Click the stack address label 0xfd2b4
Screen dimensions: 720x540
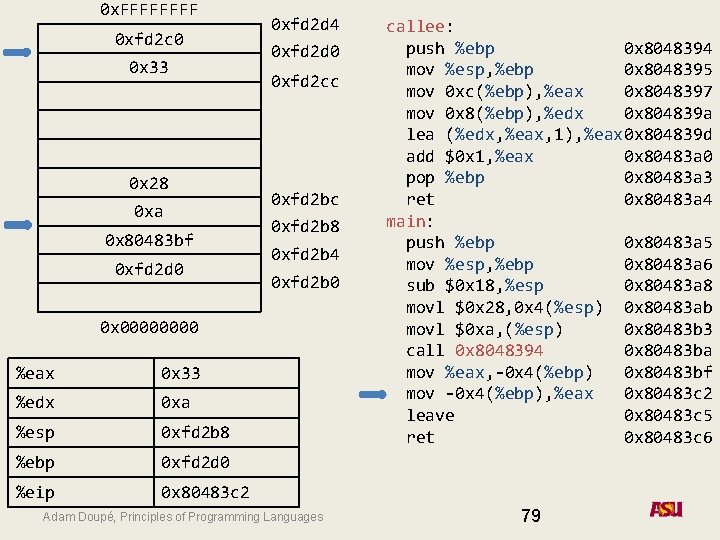(305, 254)
